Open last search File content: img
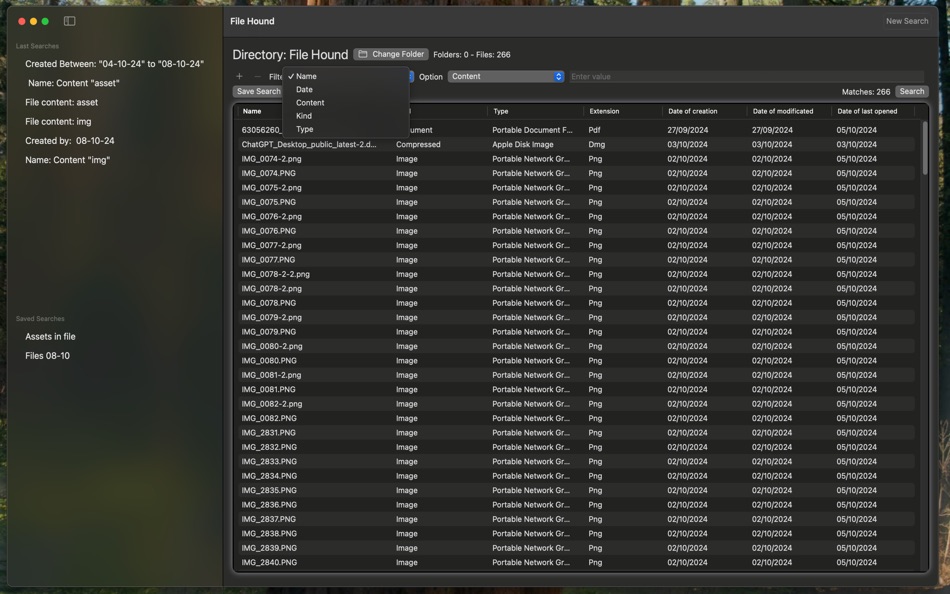 tap(58, 122)
